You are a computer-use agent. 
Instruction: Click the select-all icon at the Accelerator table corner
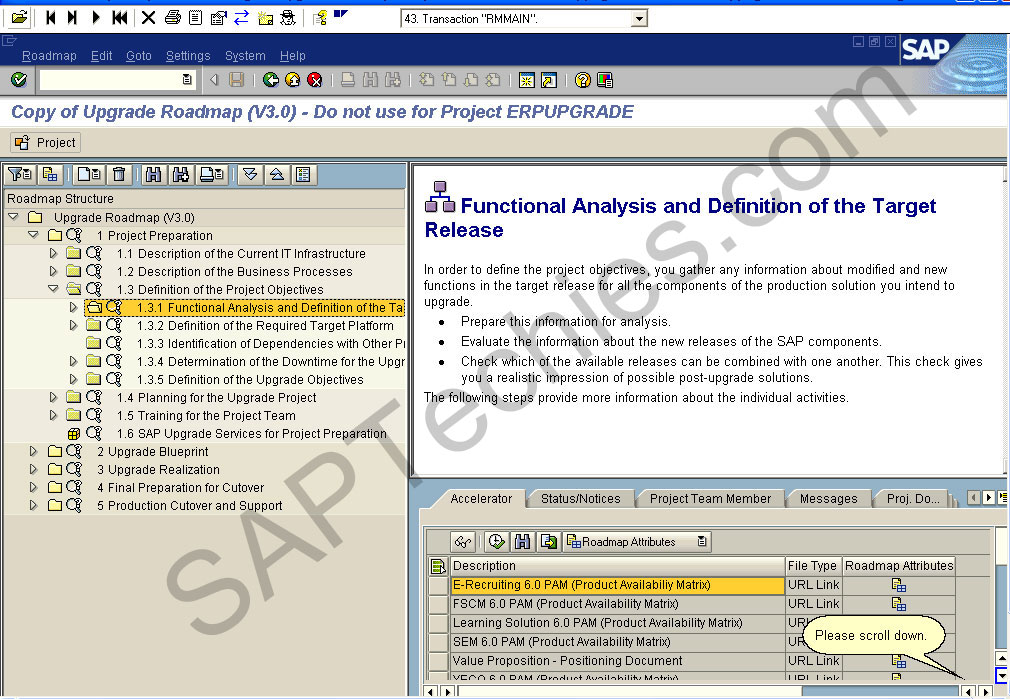coord(438,566)
